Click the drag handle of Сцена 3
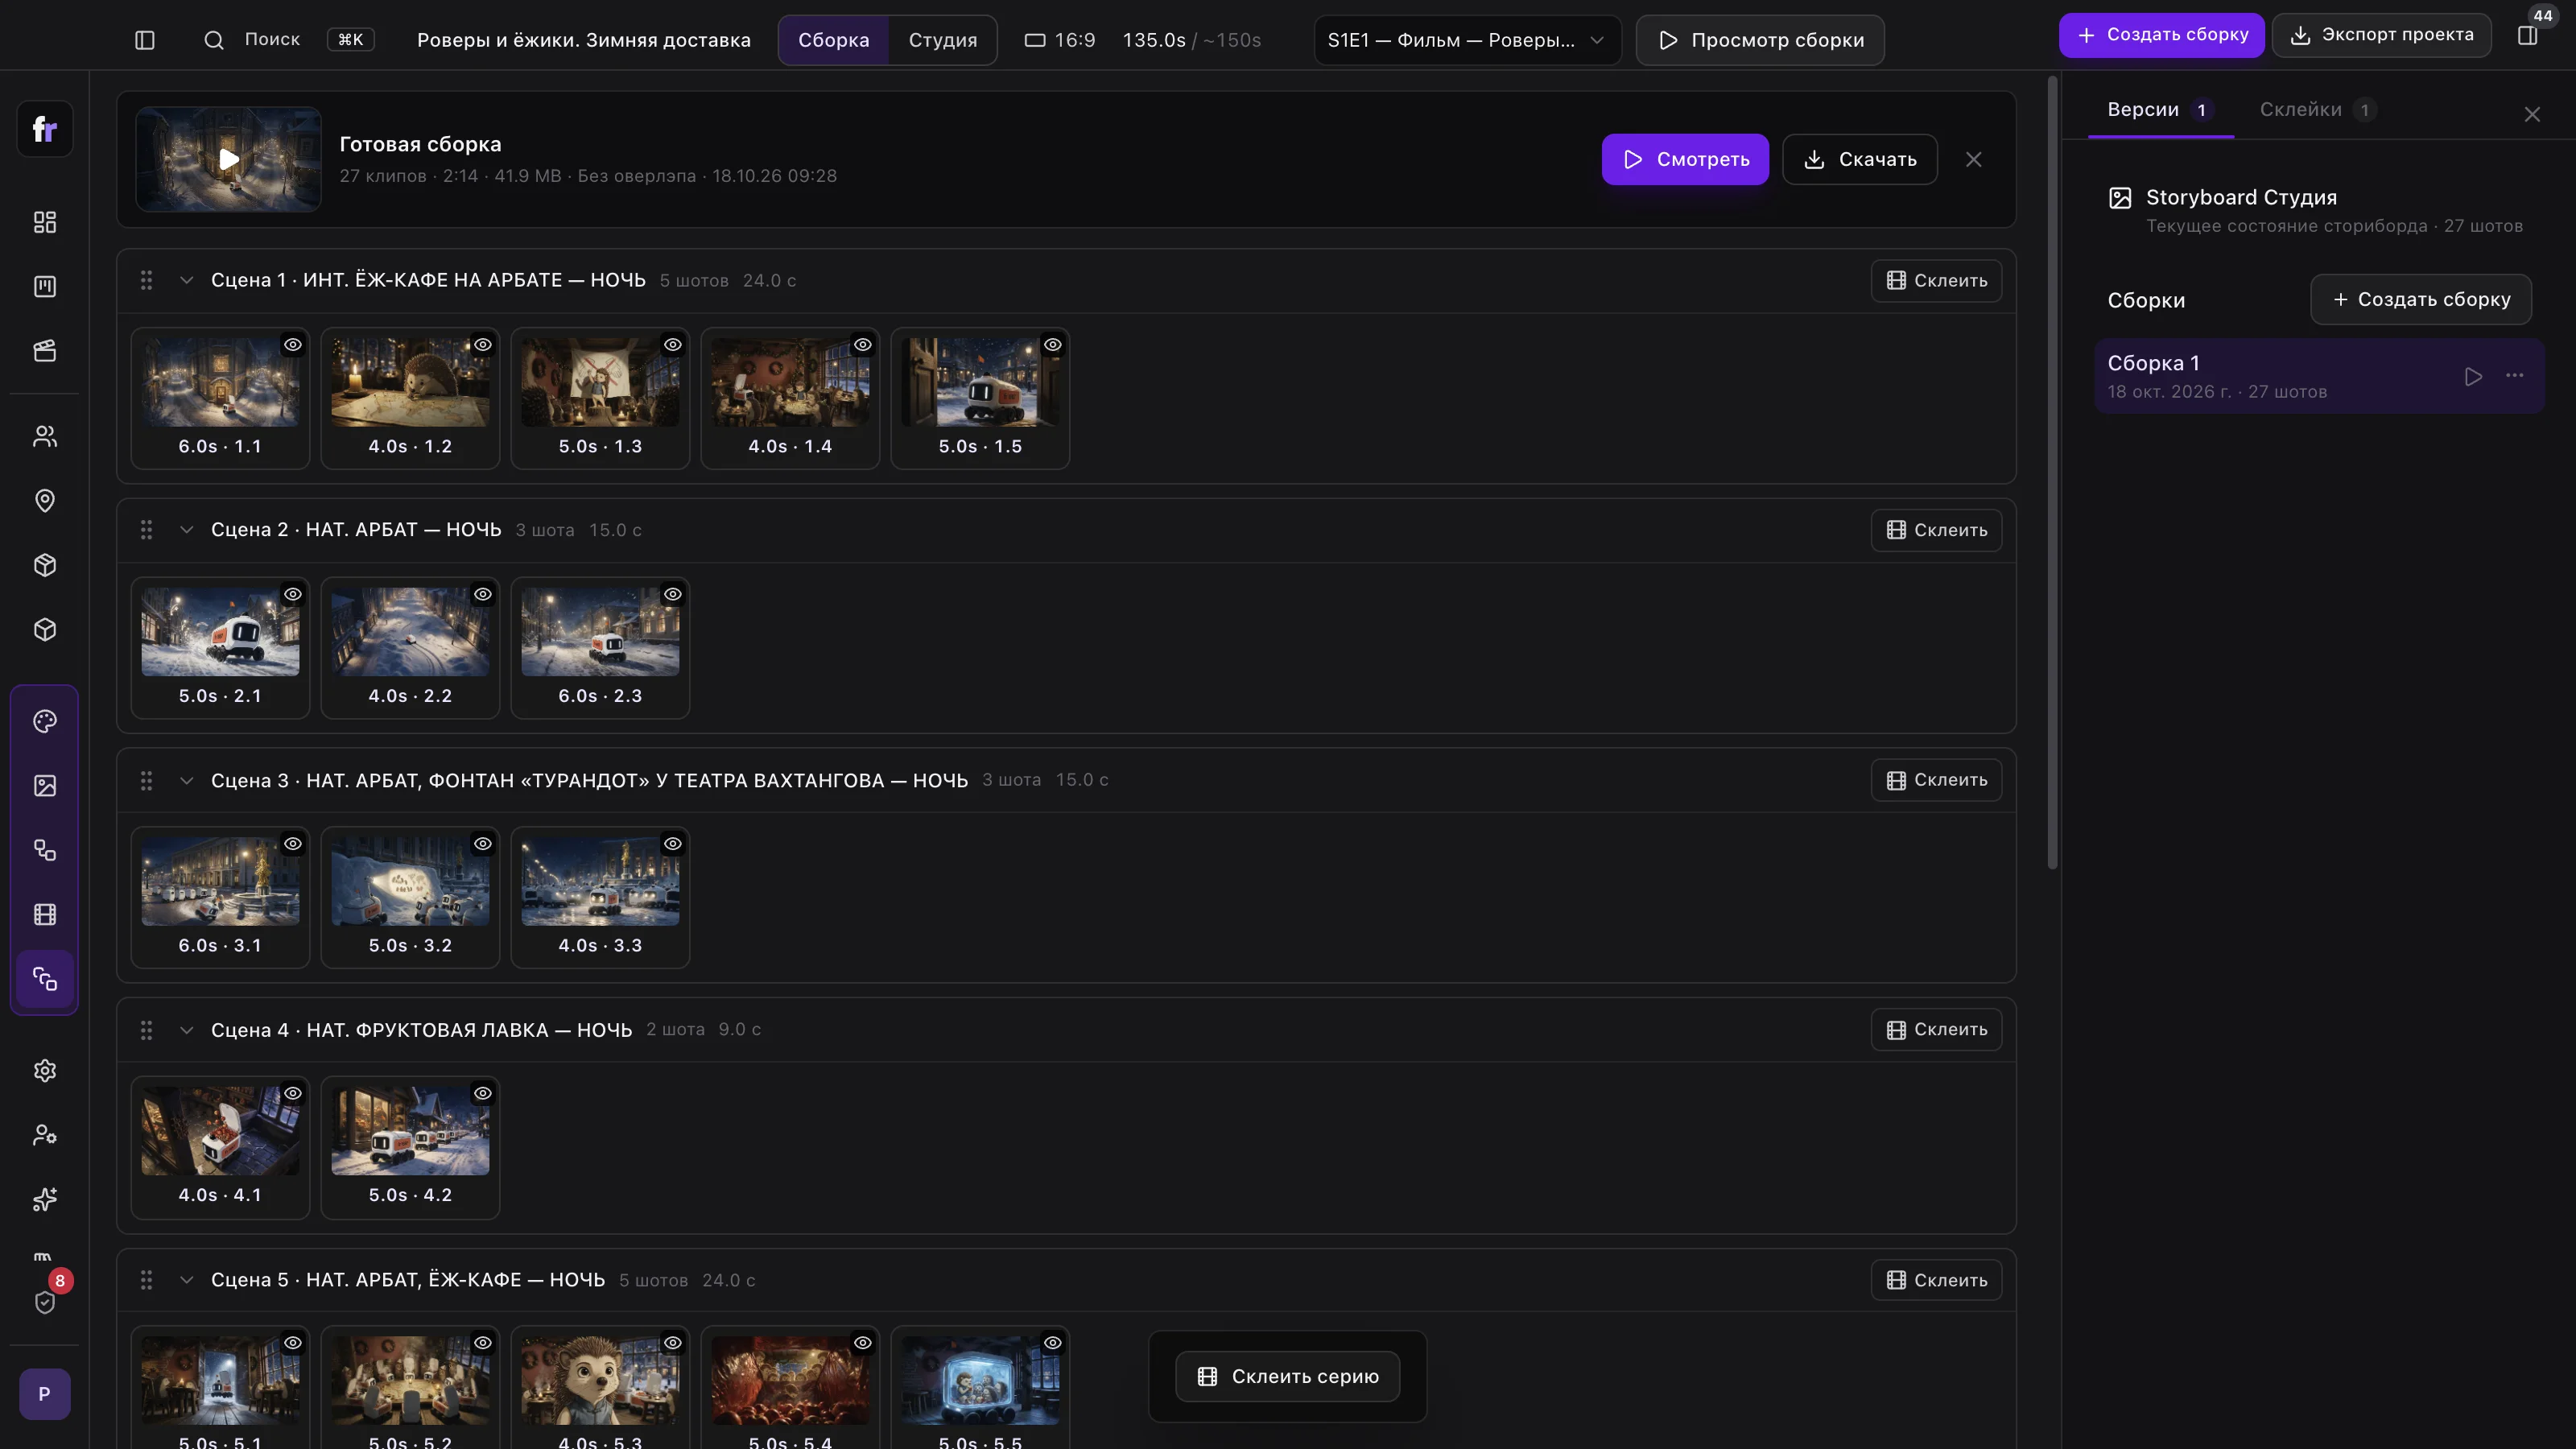The height and width of the screenshot is (1449, 2576). pyautogui.click(x=146, y=780)
